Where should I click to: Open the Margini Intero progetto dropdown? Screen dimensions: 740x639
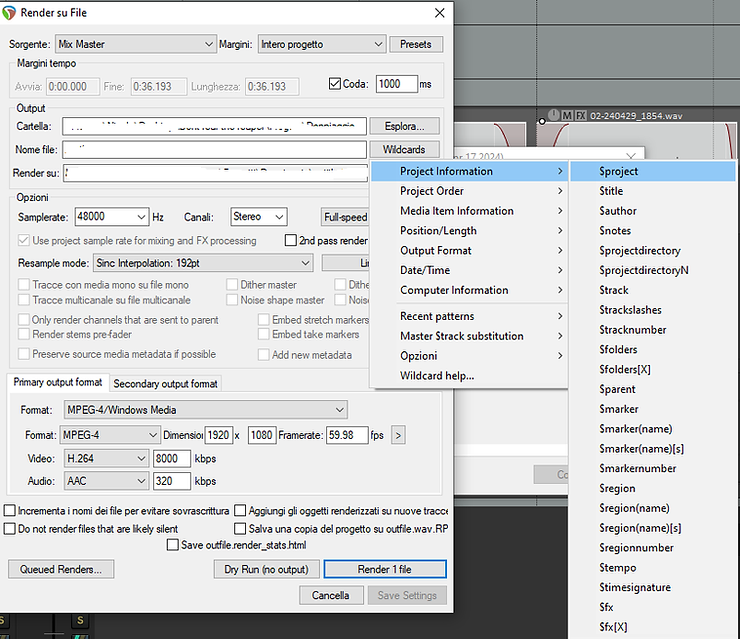pos(322,44)
